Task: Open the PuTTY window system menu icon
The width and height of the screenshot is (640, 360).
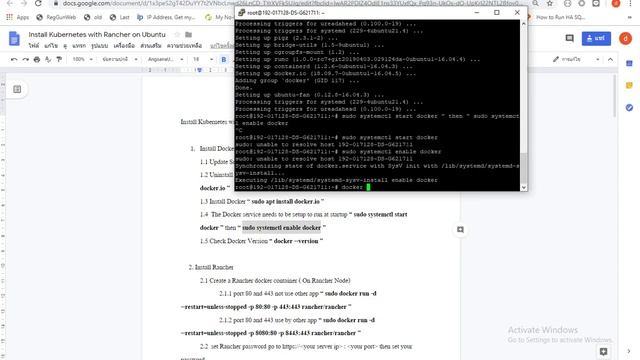Action: (x=241, y=13)
